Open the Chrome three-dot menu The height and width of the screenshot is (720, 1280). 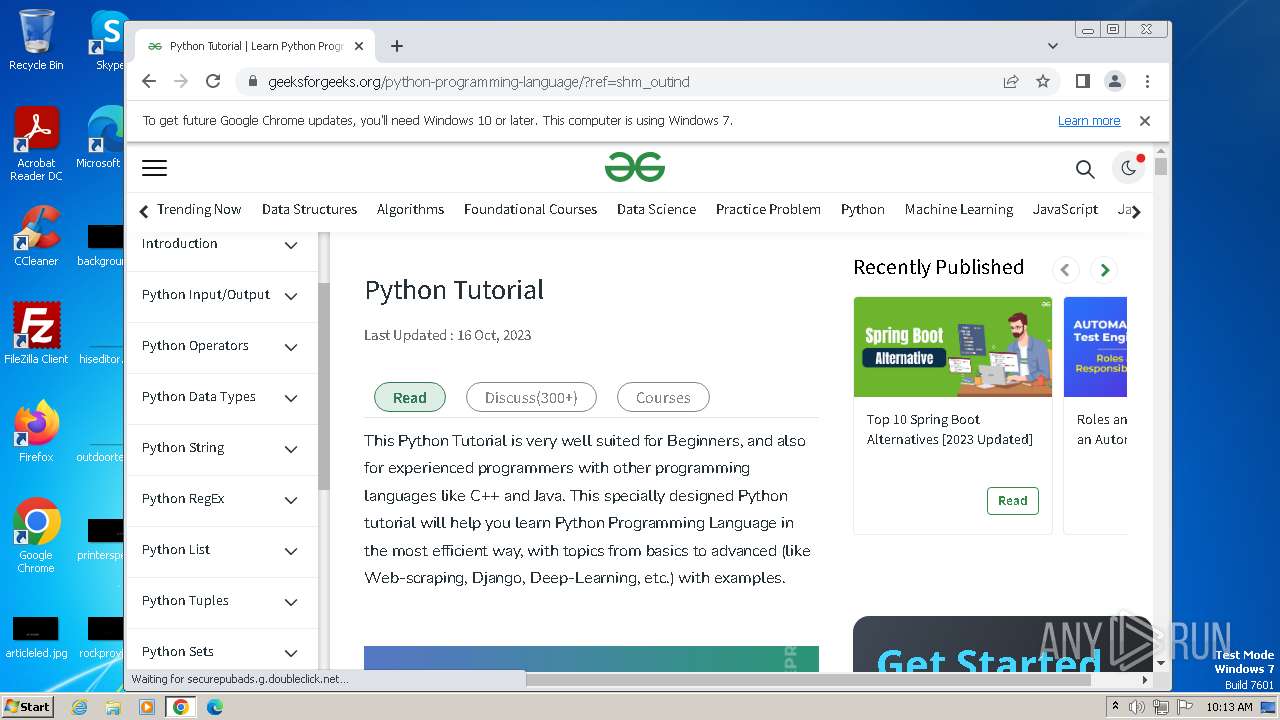click(x=1147, y=82)
